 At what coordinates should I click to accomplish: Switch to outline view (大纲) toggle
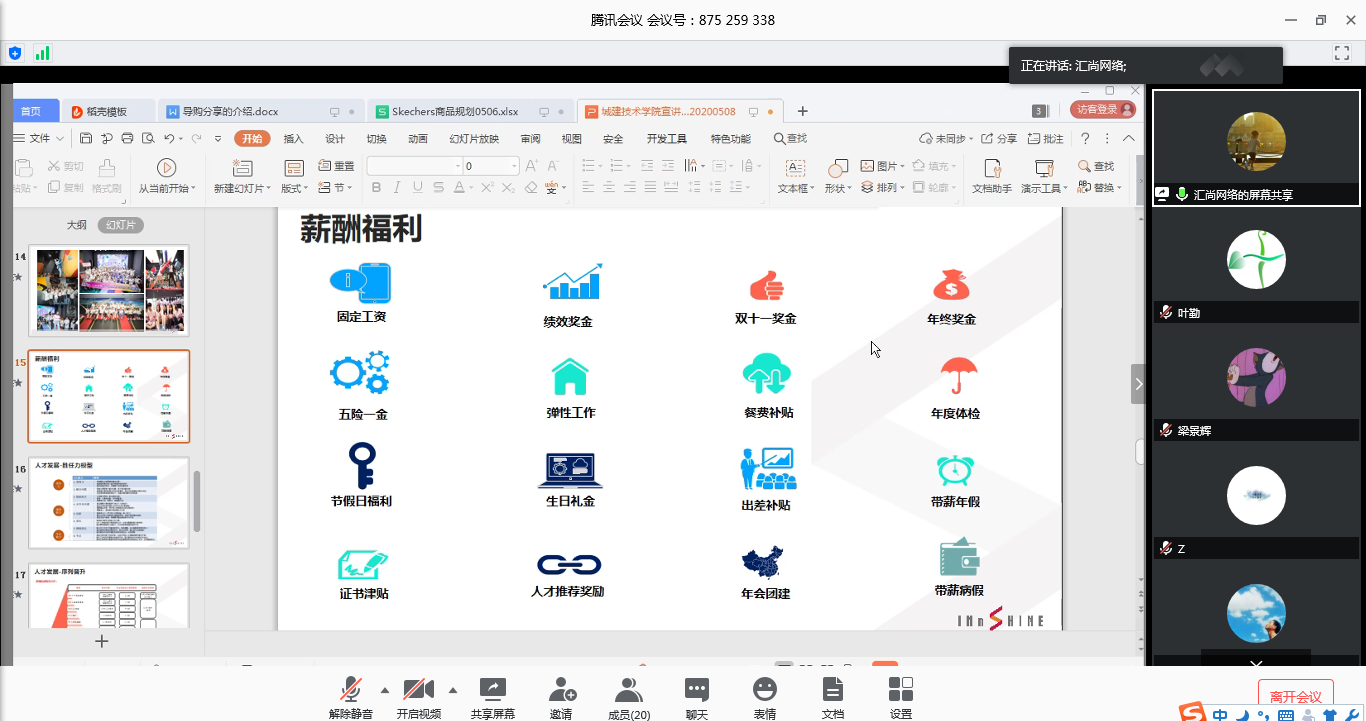[76, 225]
